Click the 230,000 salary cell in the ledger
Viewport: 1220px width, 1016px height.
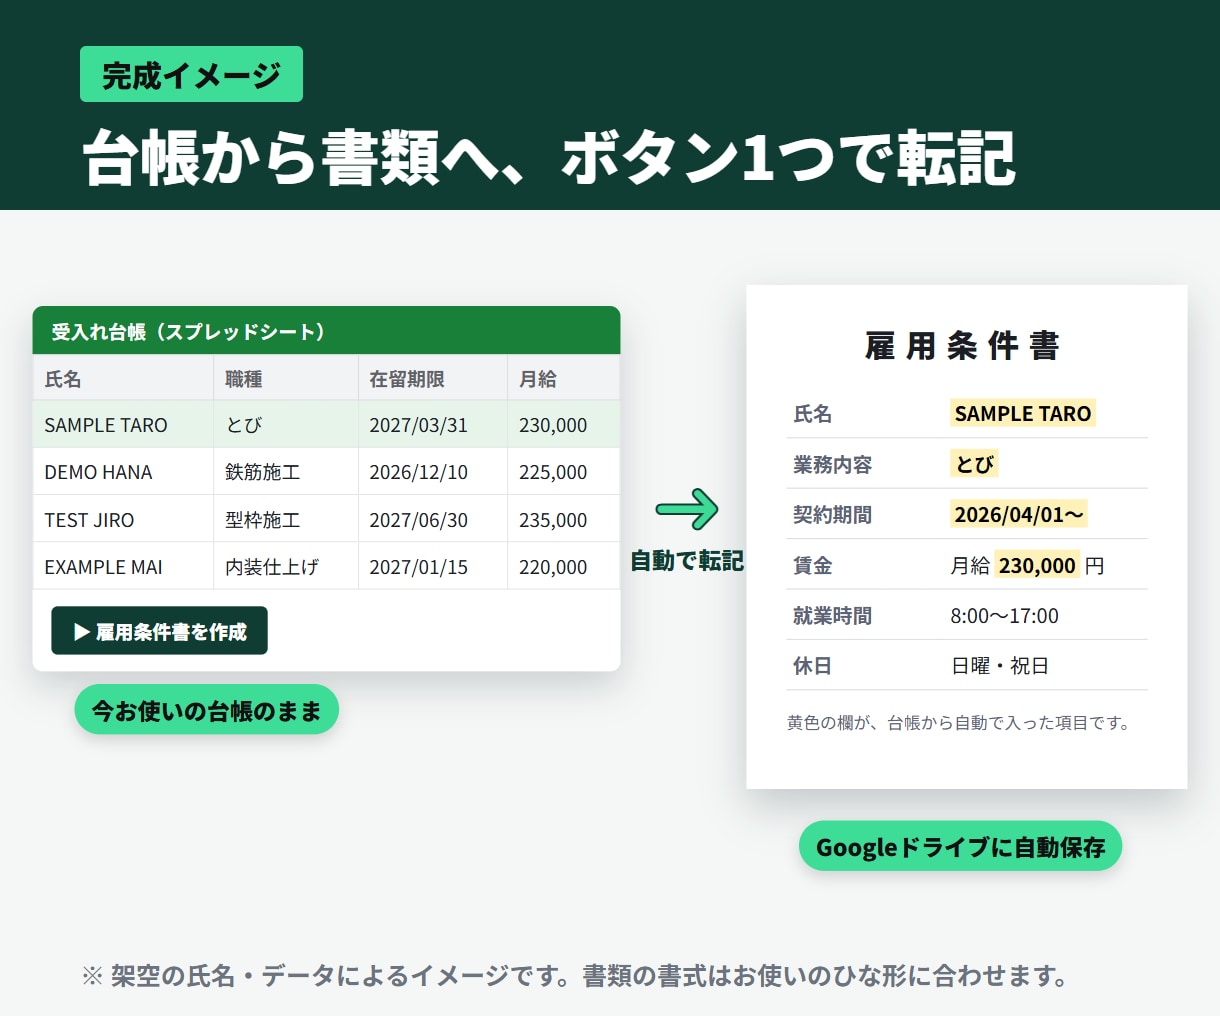click(x=563, y=425)
